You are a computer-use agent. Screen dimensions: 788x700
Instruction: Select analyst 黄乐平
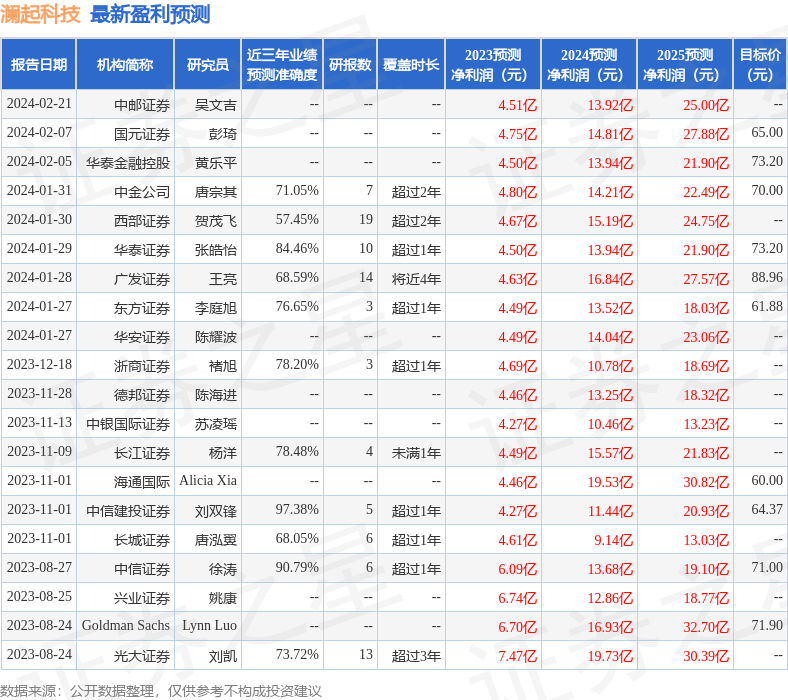click(216, 163)
